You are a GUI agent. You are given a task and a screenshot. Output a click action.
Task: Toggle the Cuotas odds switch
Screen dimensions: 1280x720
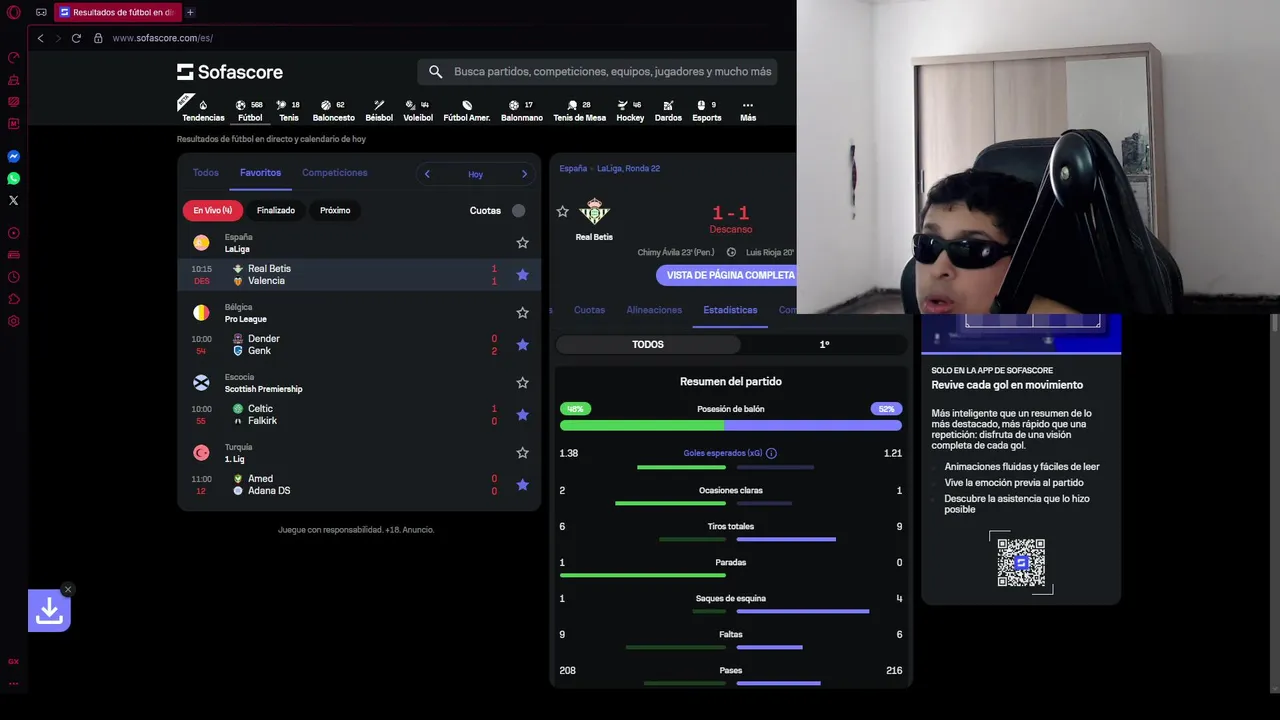coord(518,210)
